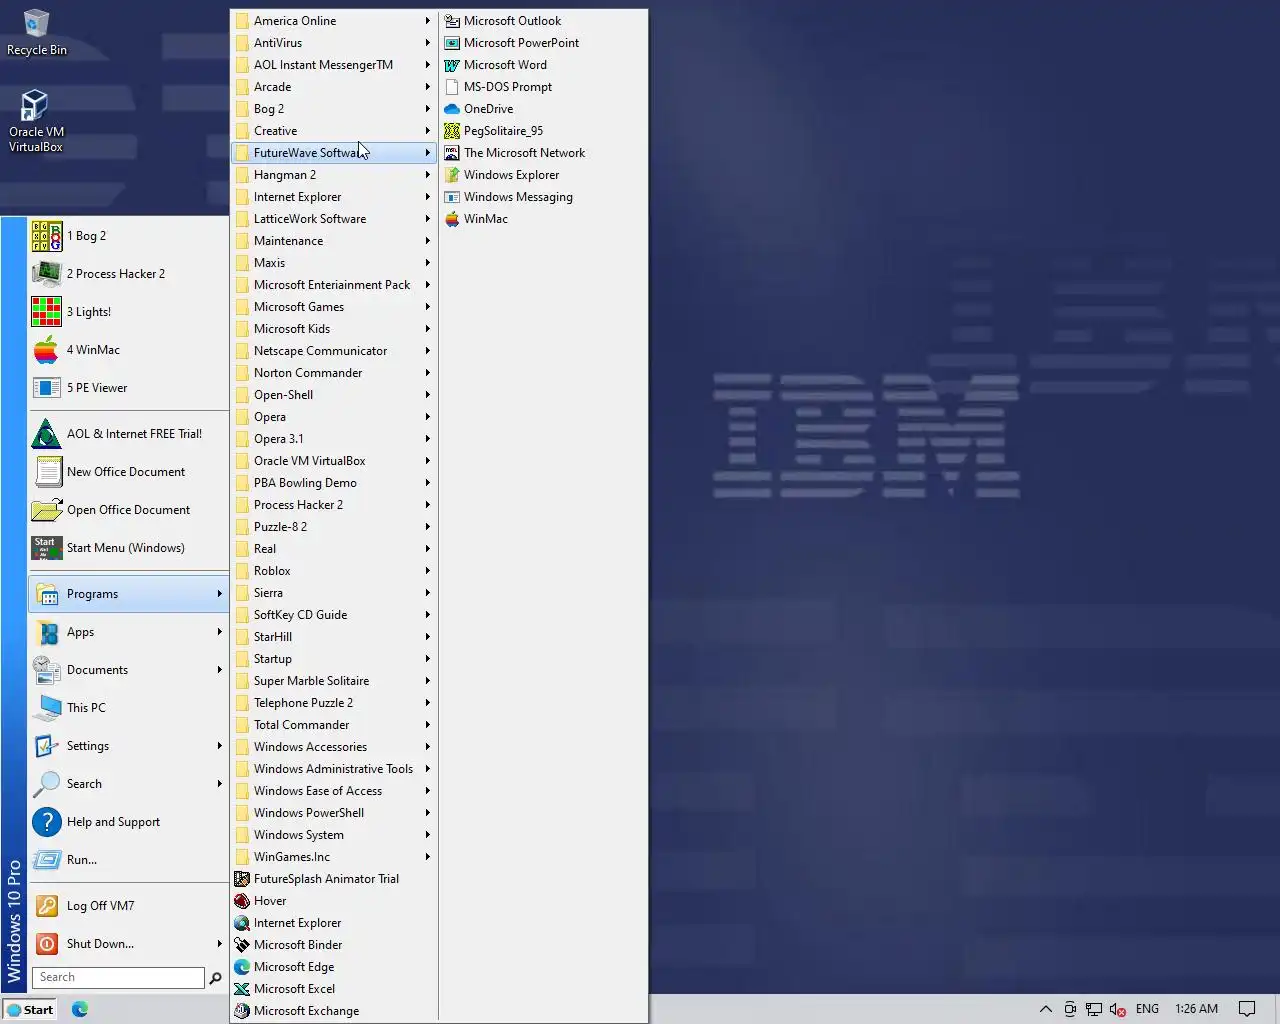Screen dimensions: 1280x1024
Task: Show hidden tray icons chevron
Action: tap(1045, 1009)
